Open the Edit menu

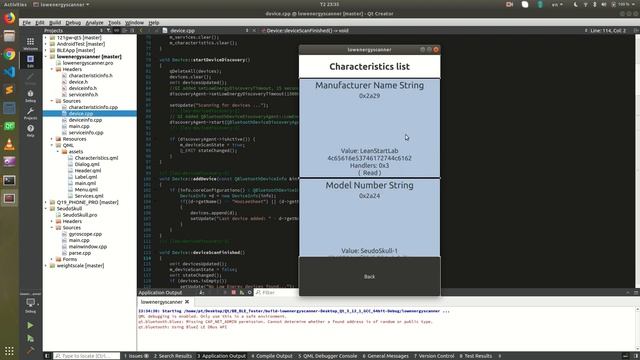pyautogui.click(x=40, y=23)
